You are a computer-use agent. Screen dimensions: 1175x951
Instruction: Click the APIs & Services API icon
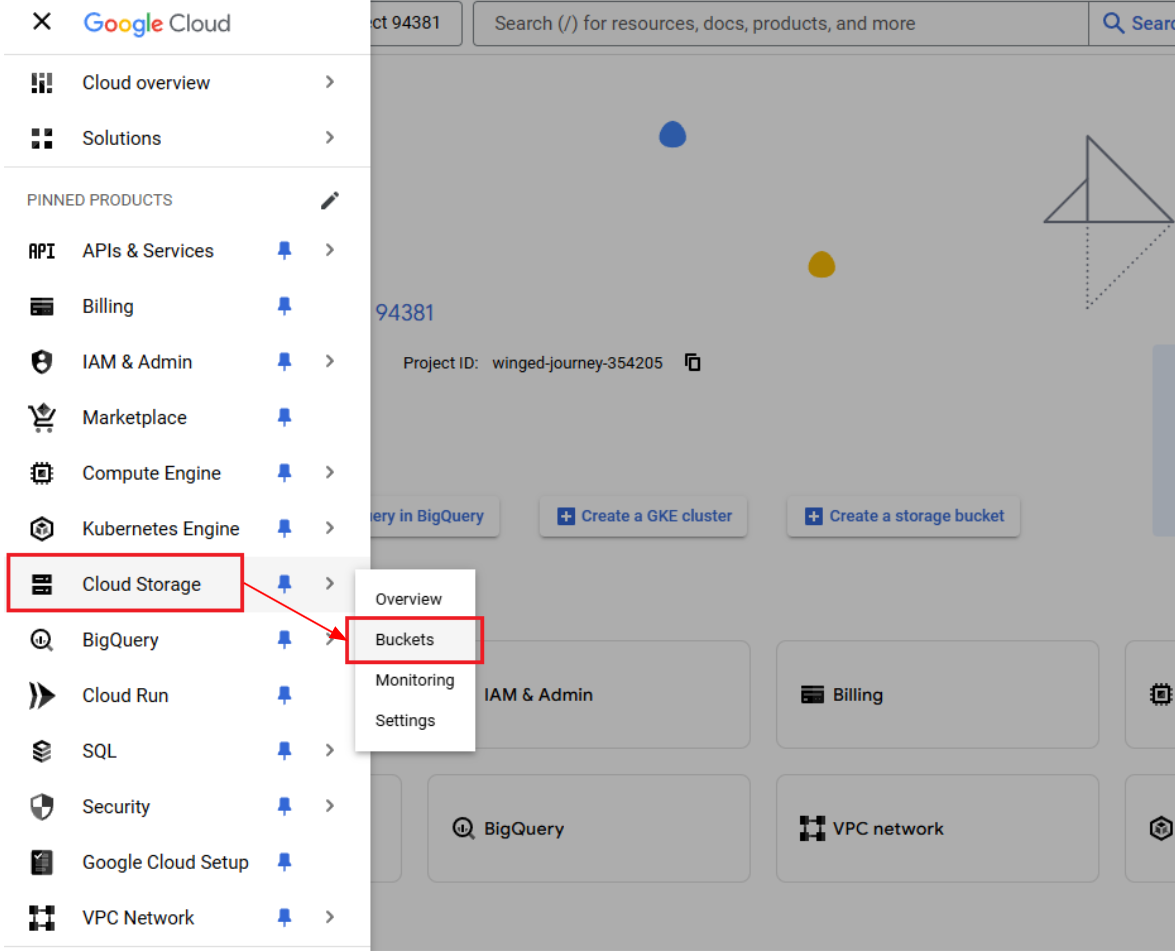[x=42, y=250]
